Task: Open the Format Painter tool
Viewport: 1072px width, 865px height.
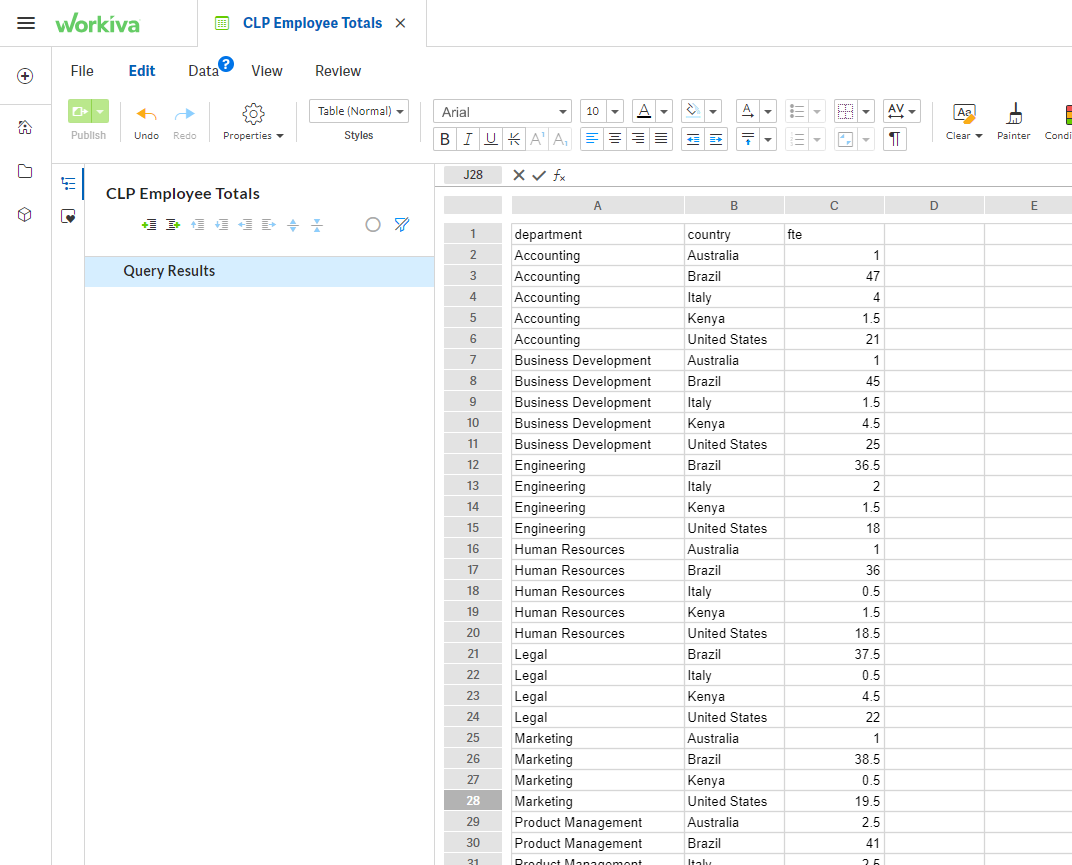Action: (1014, 122)
